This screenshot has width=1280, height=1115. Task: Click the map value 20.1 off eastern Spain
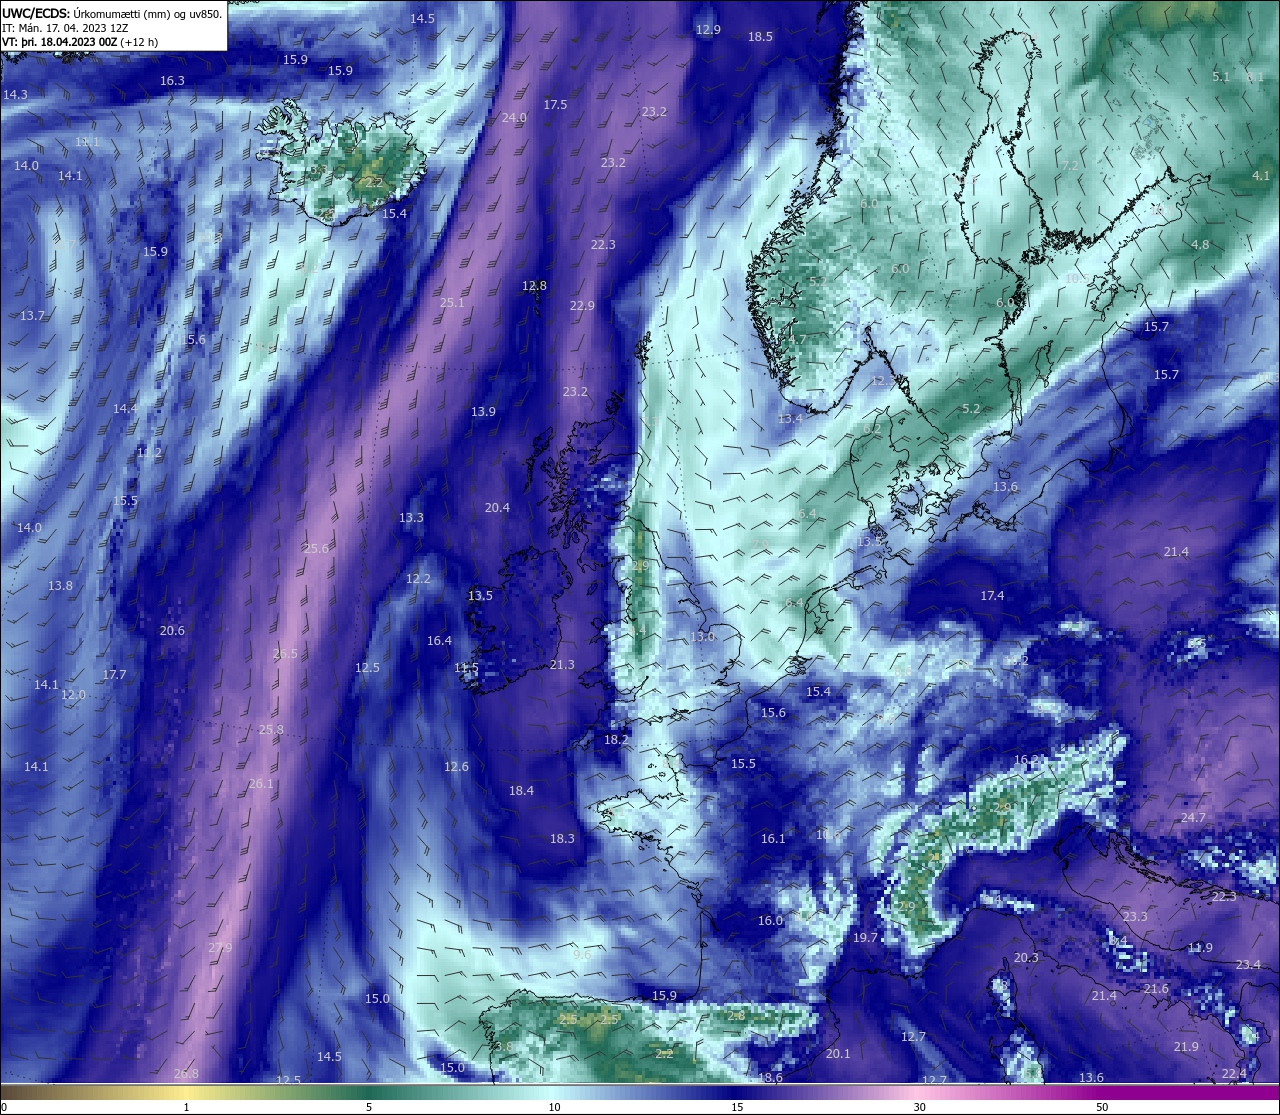(x=838, y=1054)
